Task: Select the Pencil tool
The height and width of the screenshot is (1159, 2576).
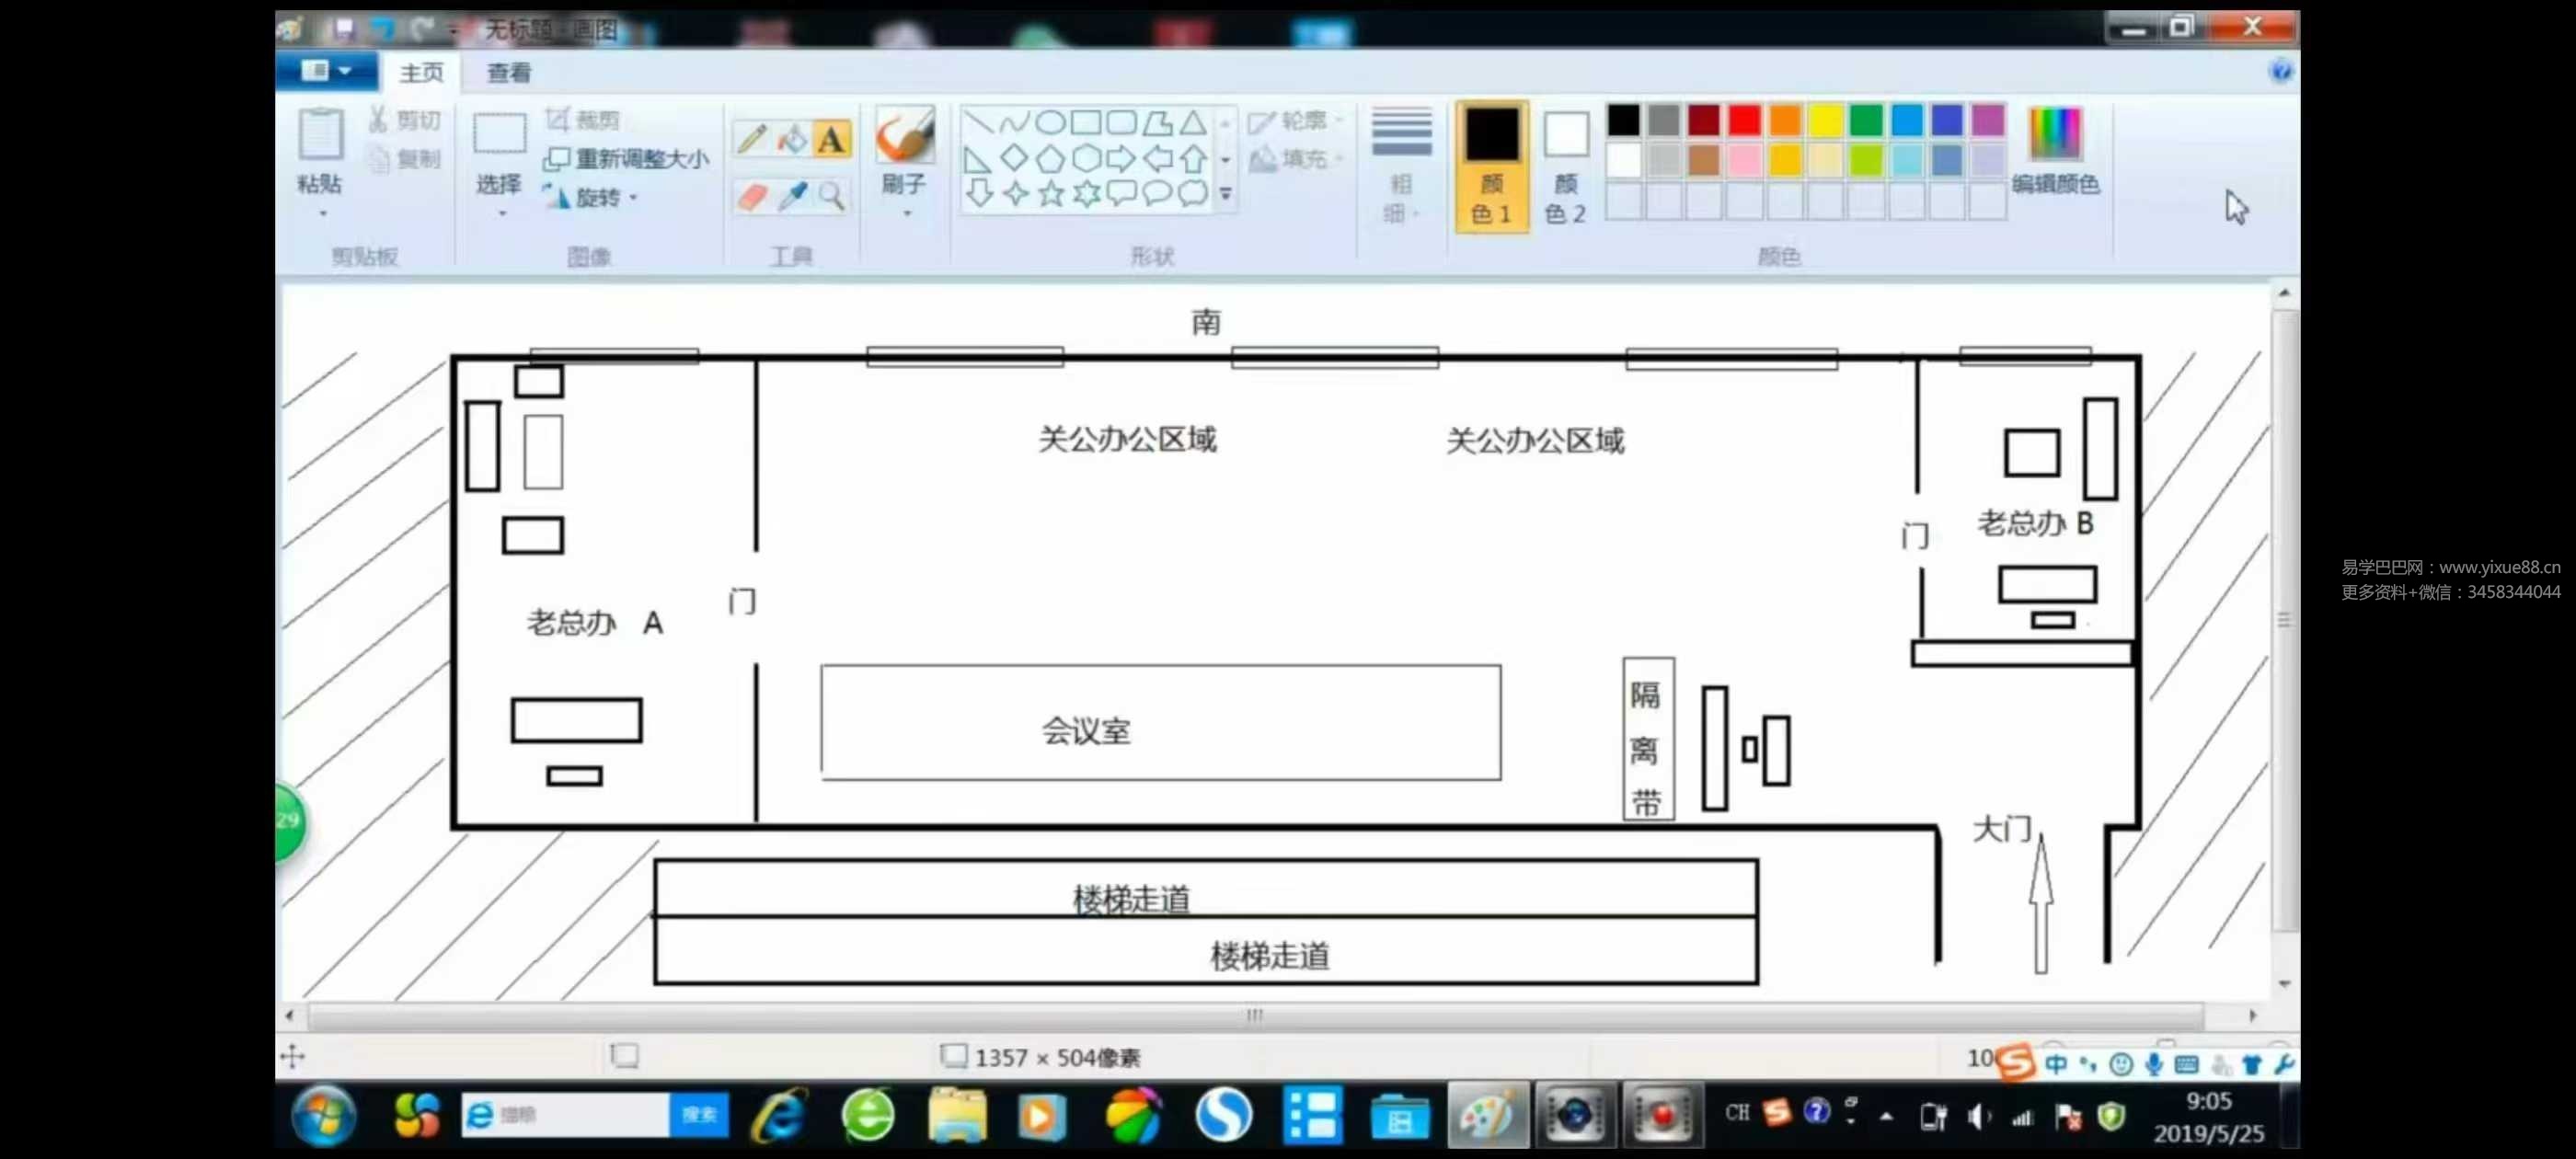Action: [x=752, y=139]
